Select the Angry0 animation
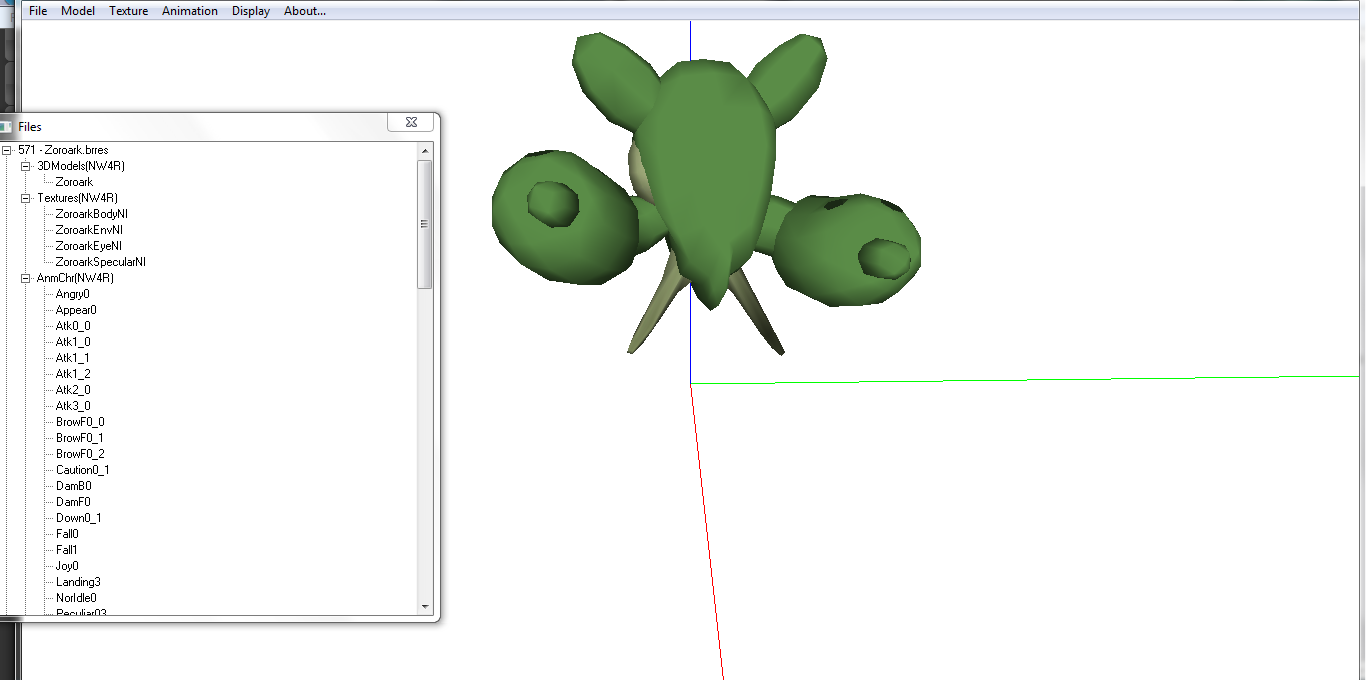Image resolution: width=1366 pixels, height=680 pixels. click(x=72, y=294)
